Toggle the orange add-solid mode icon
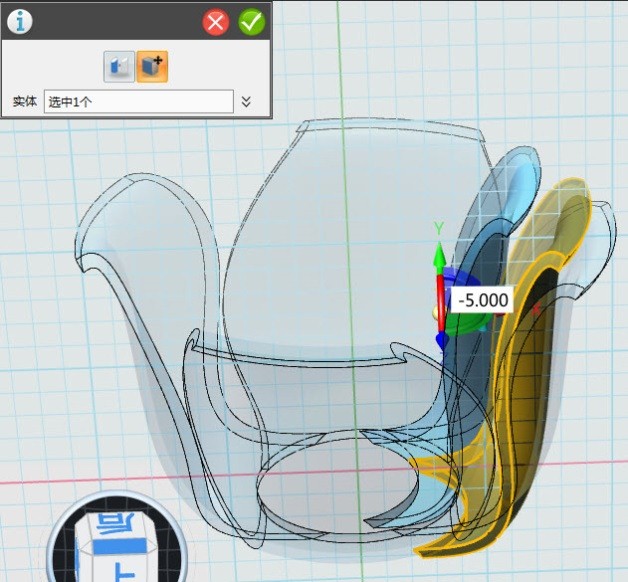 pos(152,67)
